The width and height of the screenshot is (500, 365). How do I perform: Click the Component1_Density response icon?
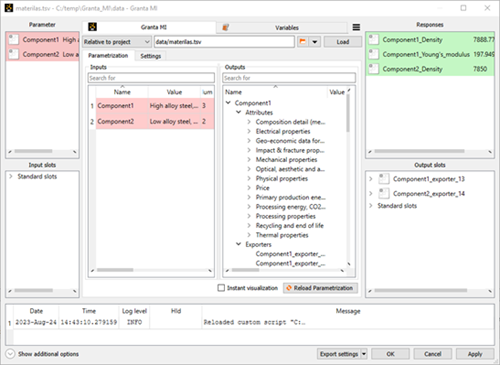coord(374,39)
